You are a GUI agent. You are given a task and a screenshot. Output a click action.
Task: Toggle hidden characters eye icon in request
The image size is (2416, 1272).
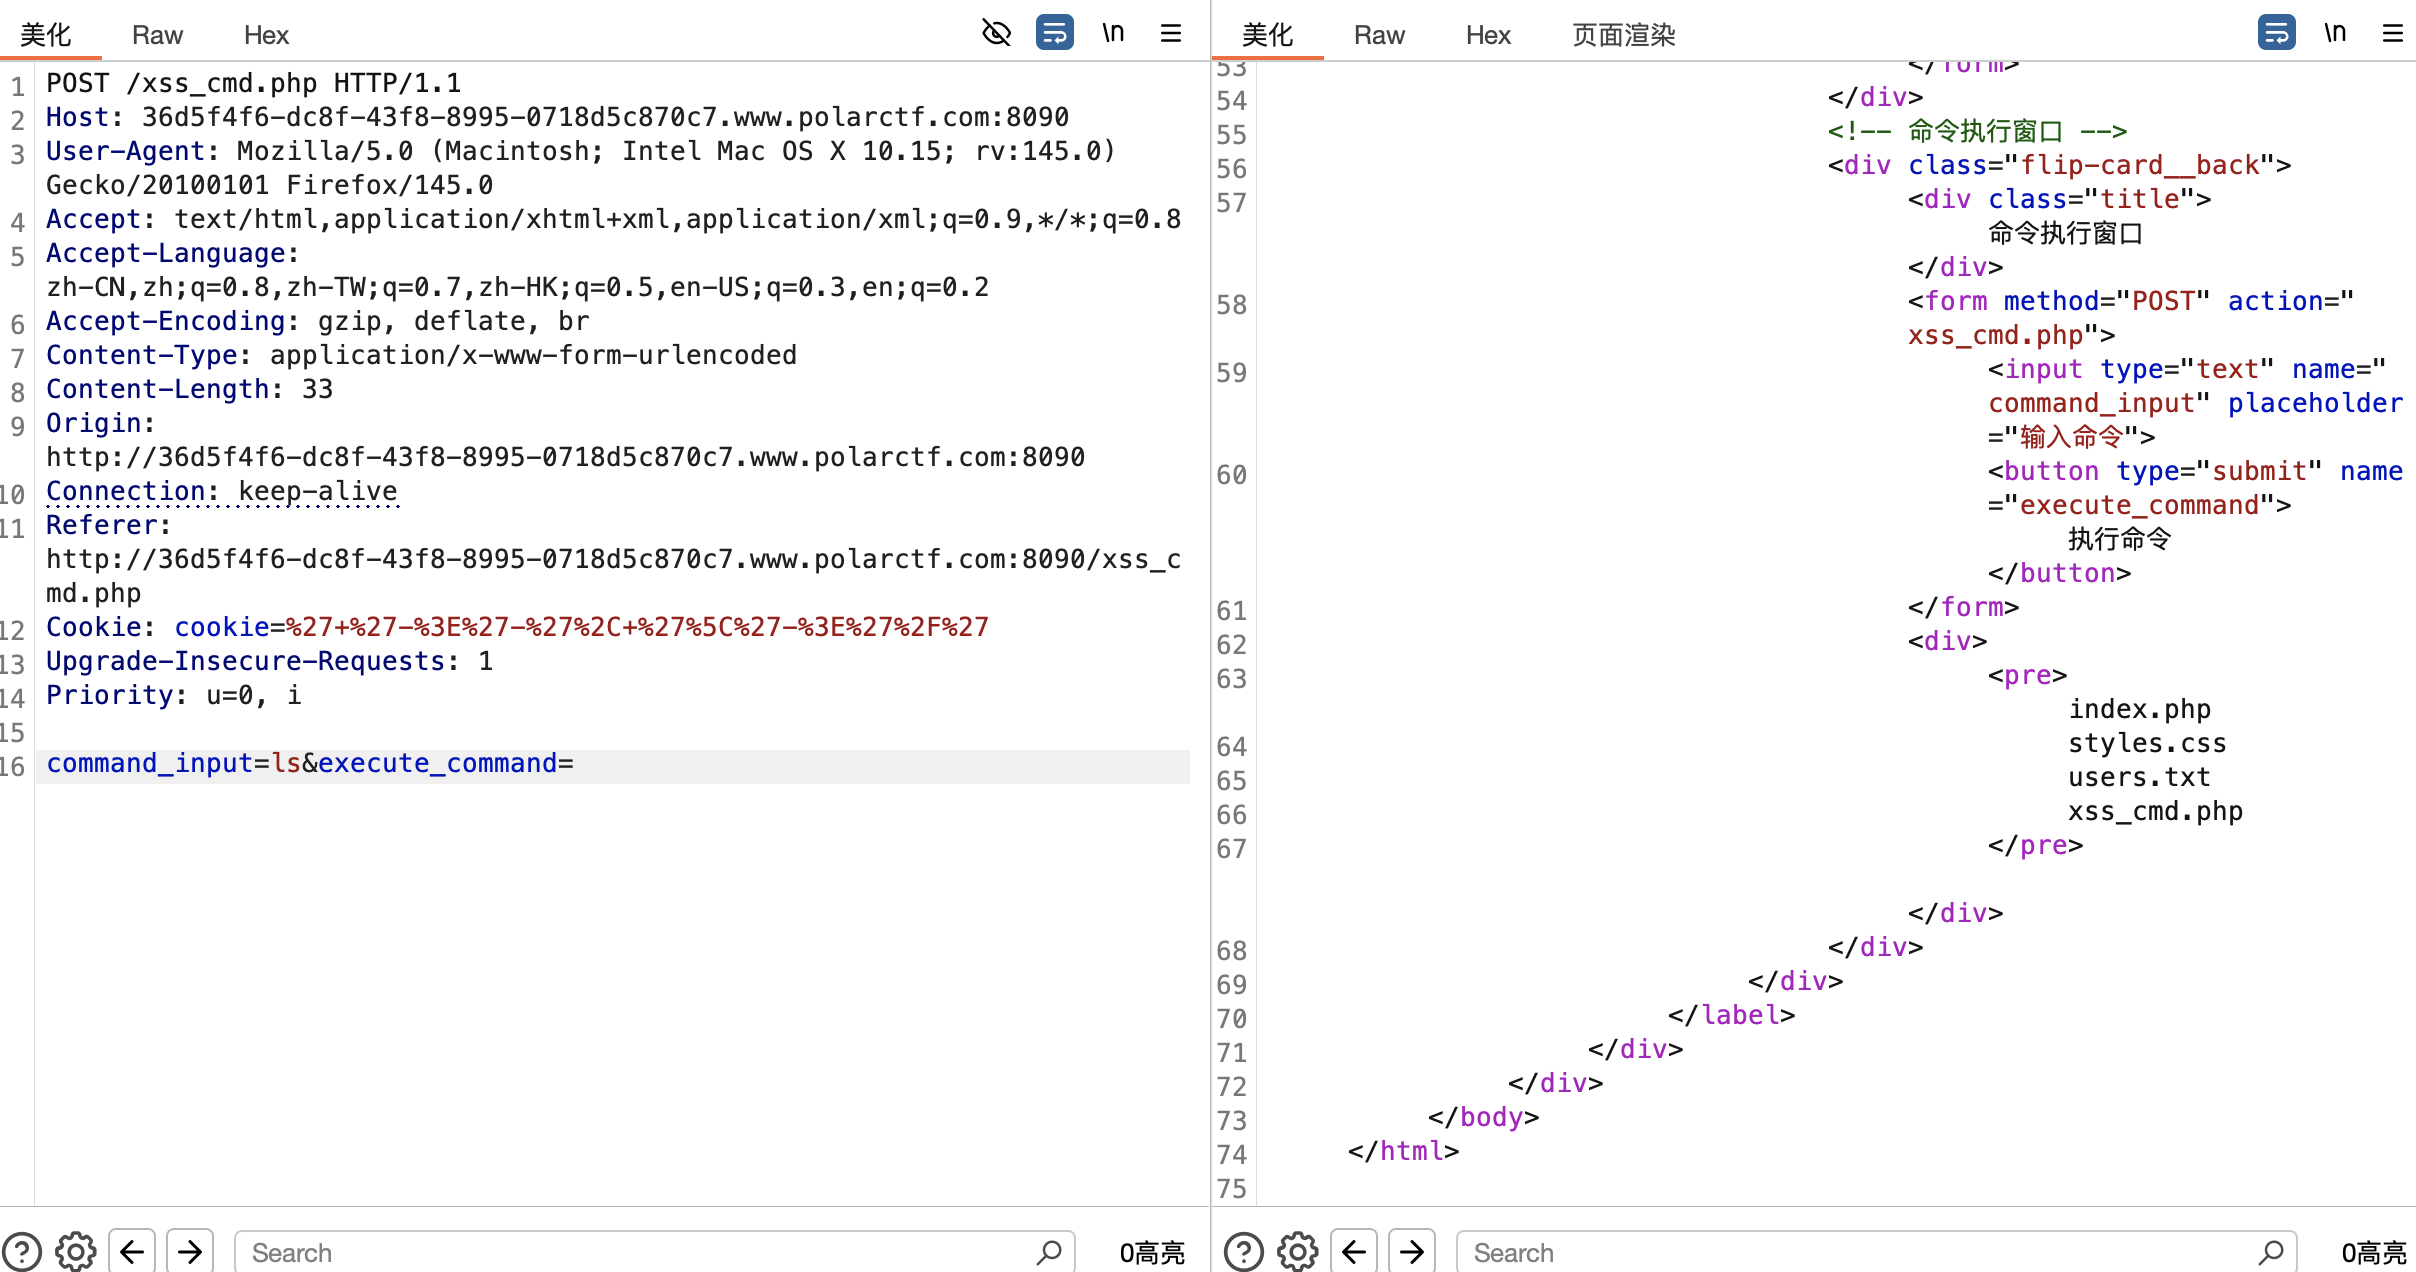point(996,33)
